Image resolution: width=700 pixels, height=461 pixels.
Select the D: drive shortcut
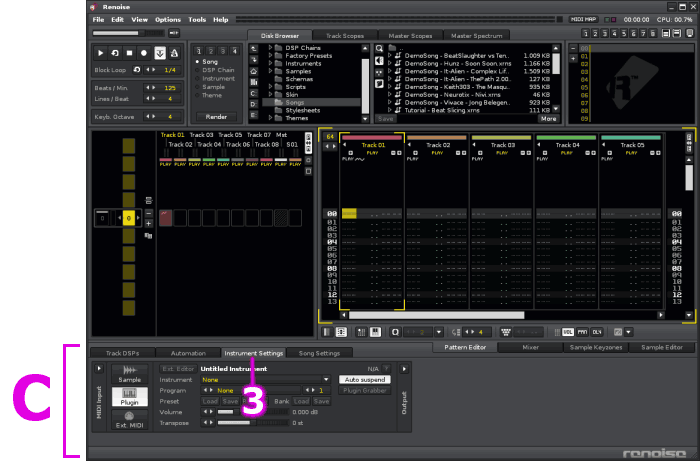pyautogui.click(x=254, y=104)
